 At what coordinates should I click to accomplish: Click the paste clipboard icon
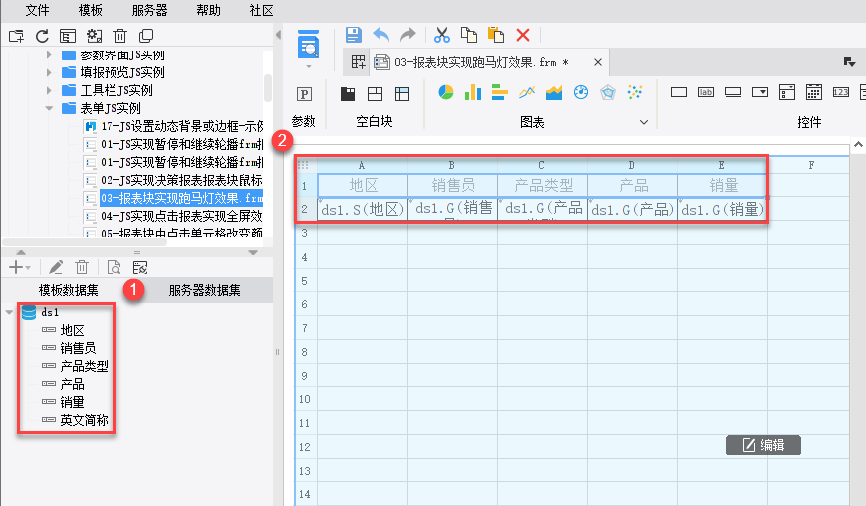[x=496, y=35]
